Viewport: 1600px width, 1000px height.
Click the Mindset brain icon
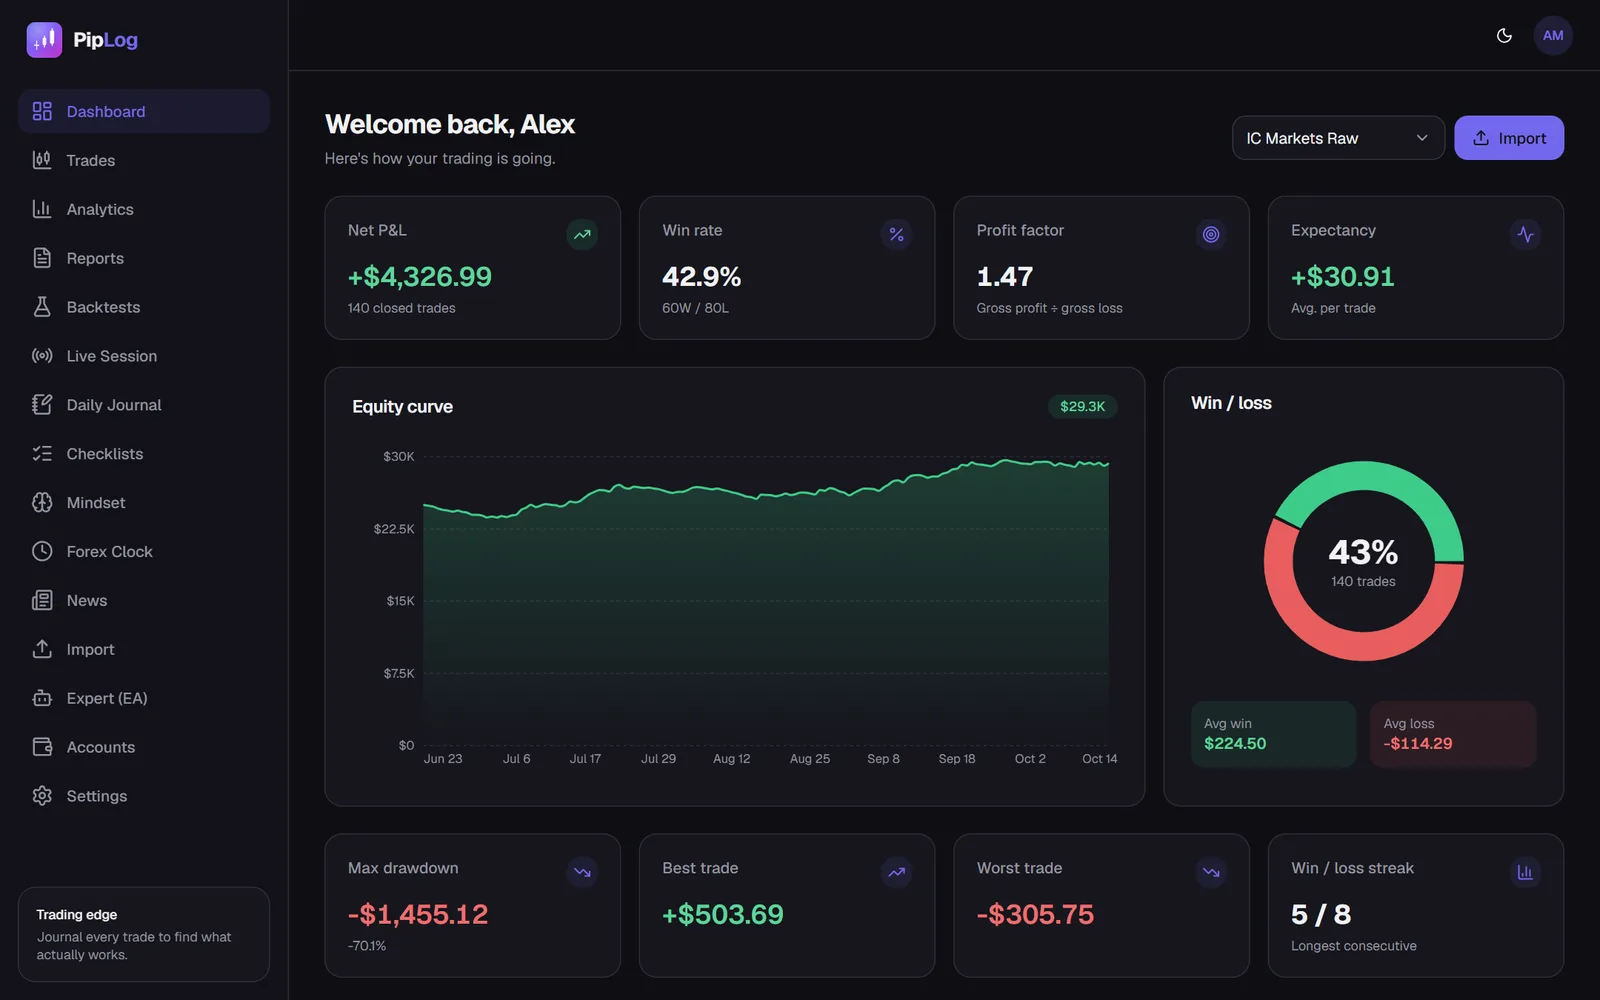(x=42, y=503)
